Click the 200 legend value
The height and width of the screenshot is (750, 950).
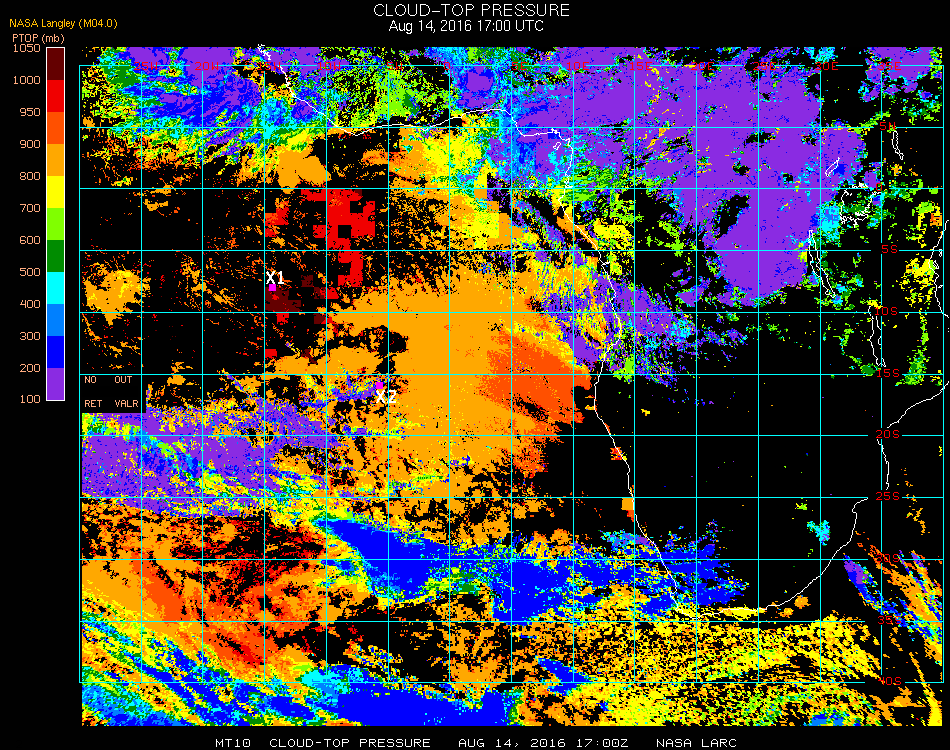[x=30, y=368]
